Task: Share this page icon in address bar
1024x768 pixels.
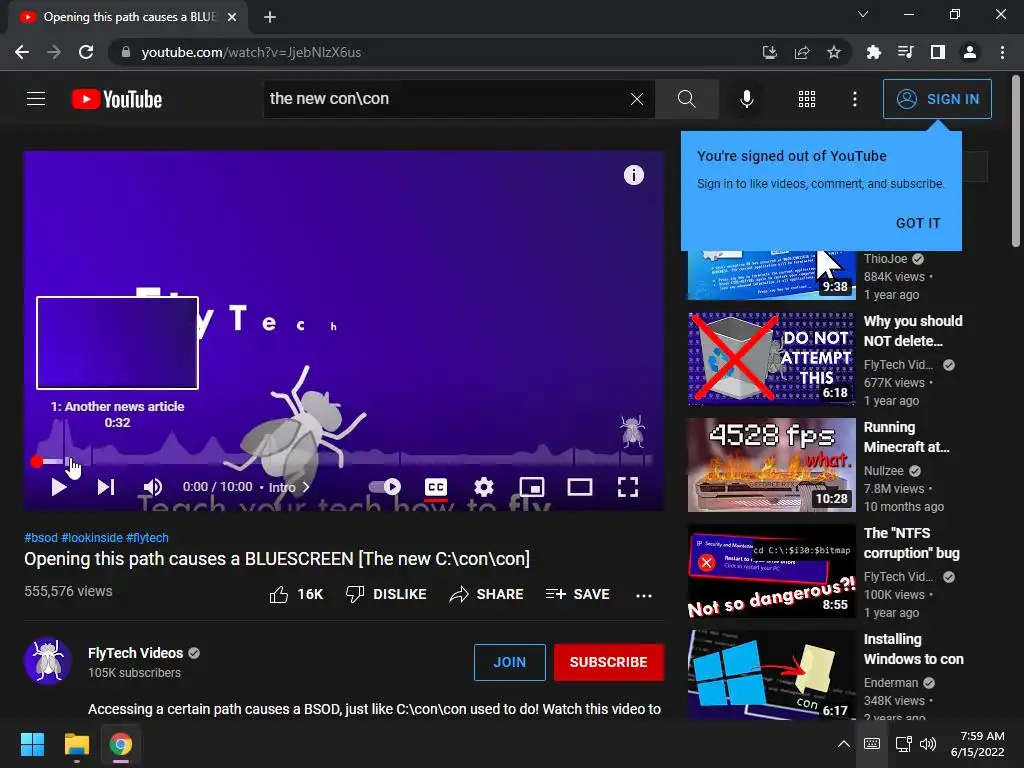Action: tap(802, 52)
